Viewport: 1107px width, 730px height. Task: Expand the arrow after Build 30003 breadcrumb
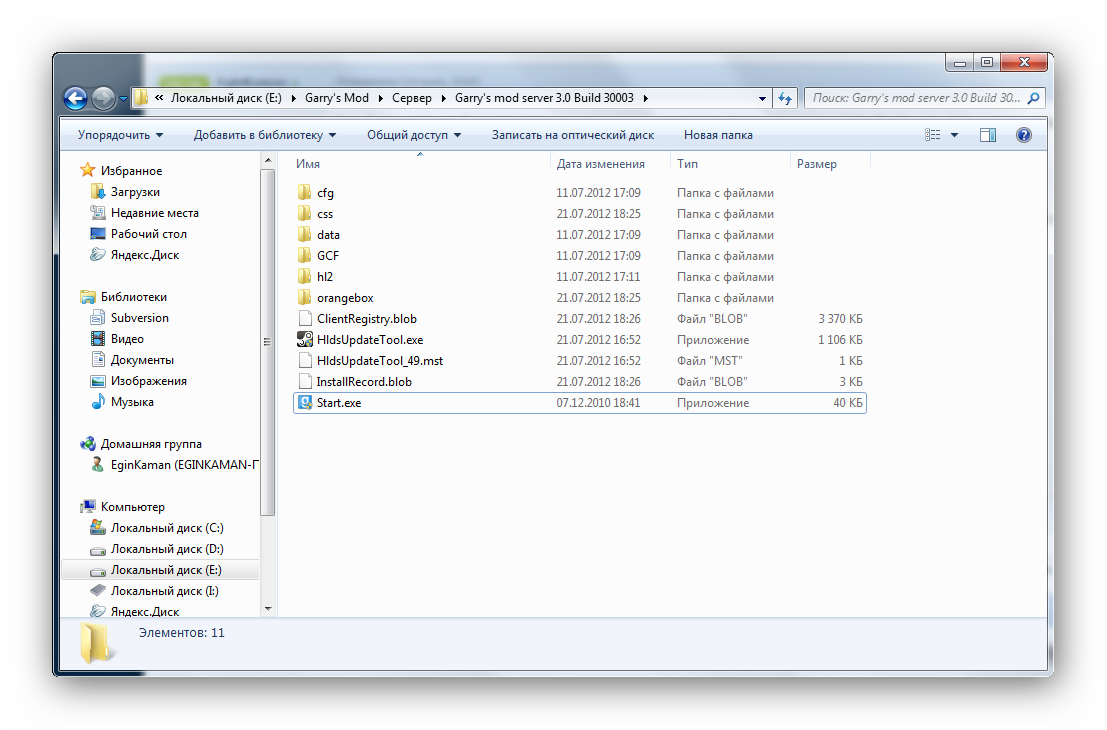[x=645, y=98]
